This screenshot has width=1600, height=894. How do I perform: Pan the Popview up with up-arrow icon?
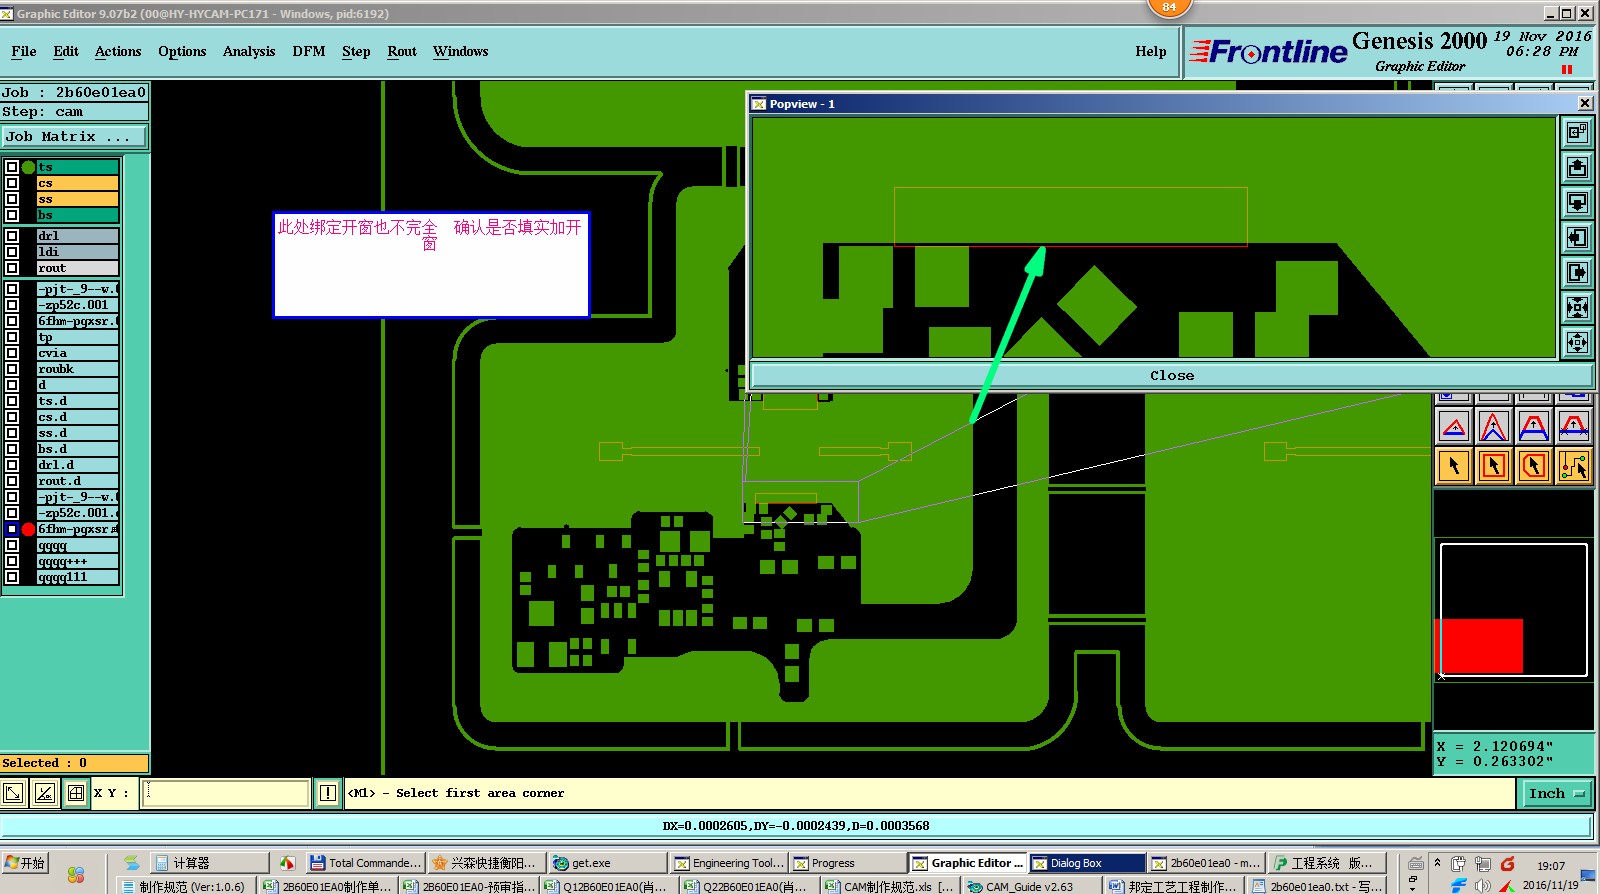point(1577,167)
